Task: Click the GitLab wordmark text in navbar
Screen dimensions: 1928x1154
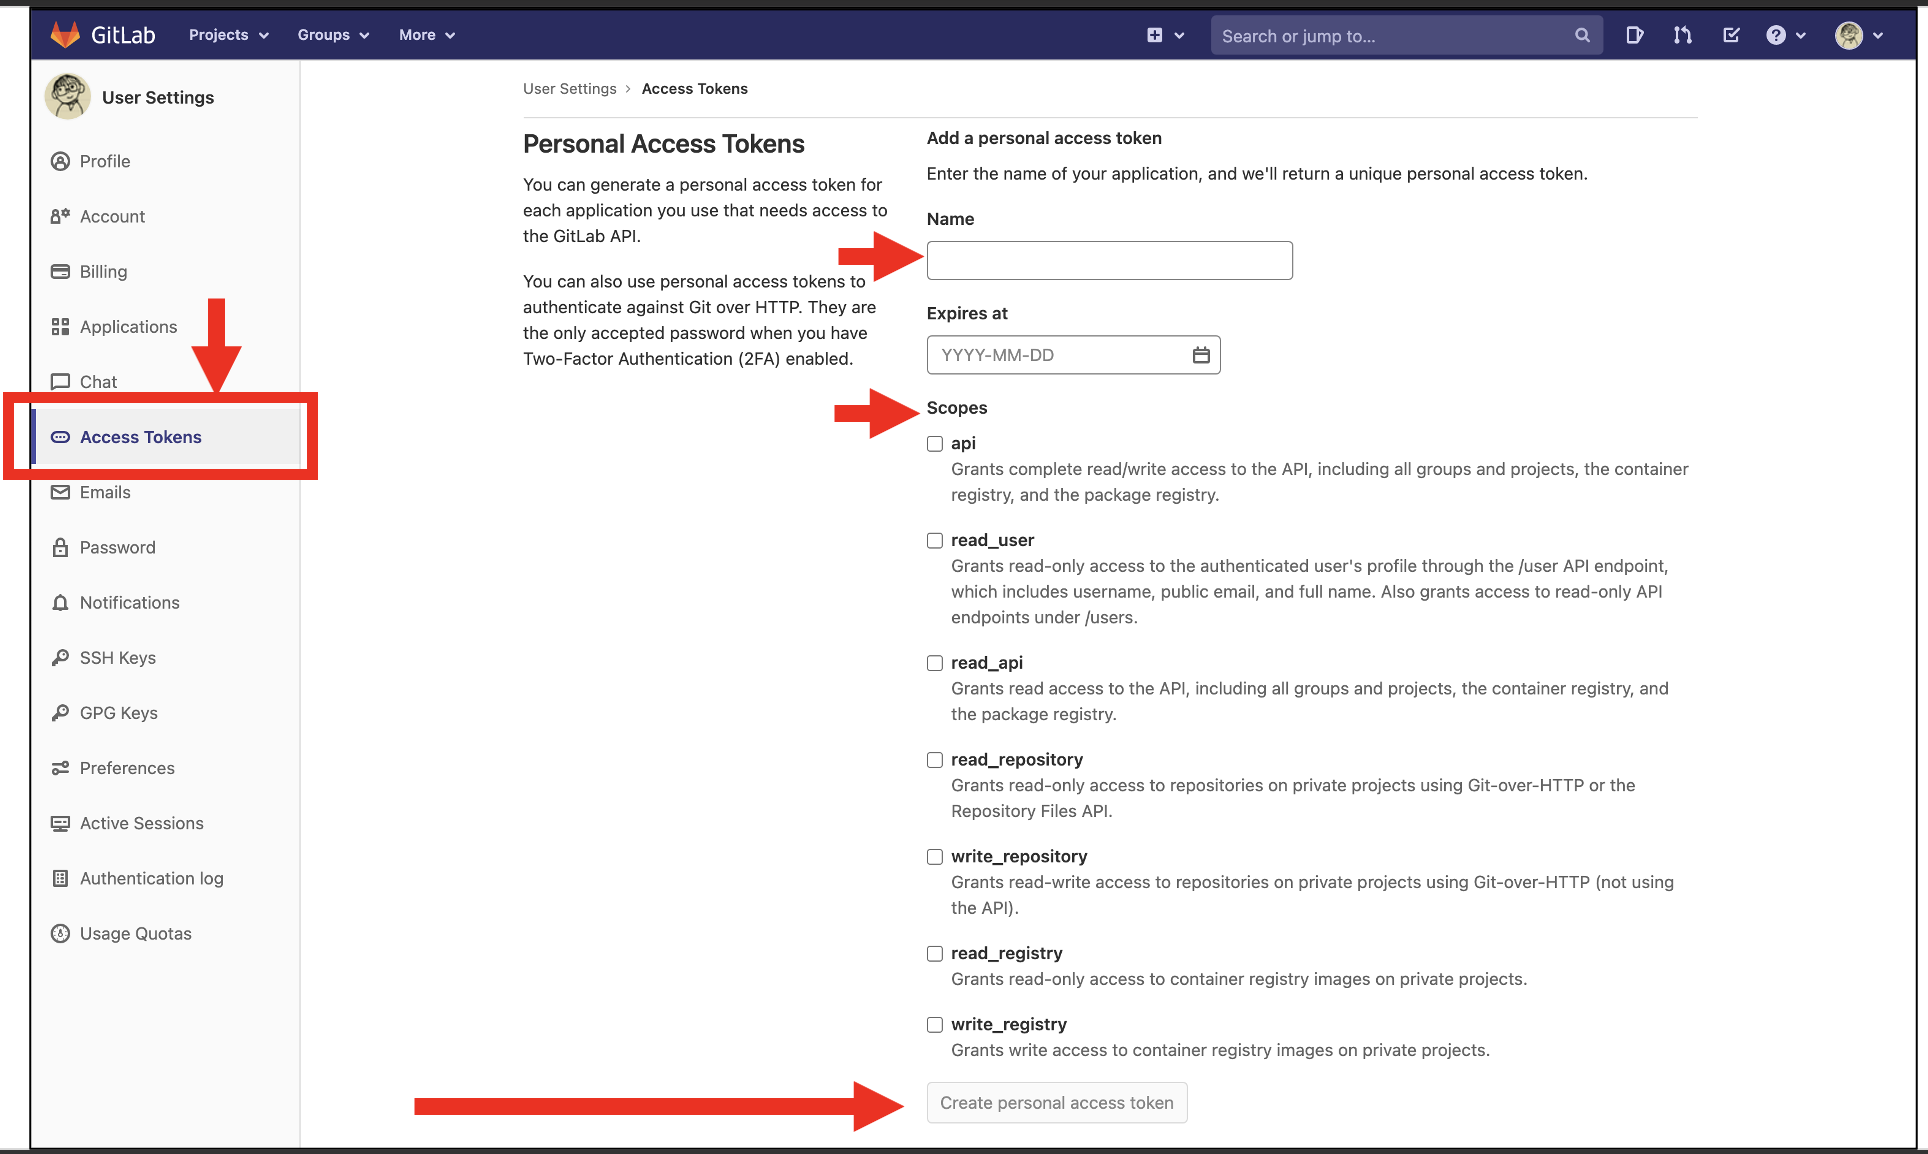Action: pos(123,35)
